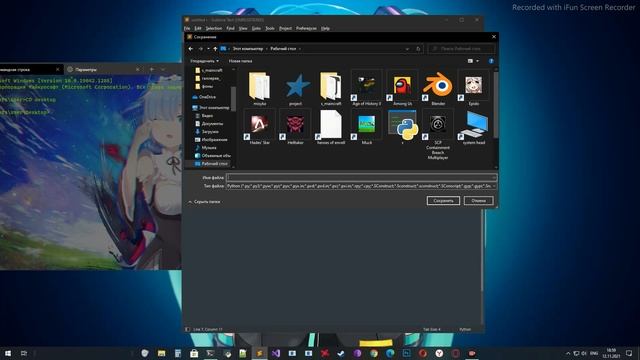The image size is (640, 360).
Task: Add a new tab in terminal window
Action: pyautogui.click(x=152, y=69)
